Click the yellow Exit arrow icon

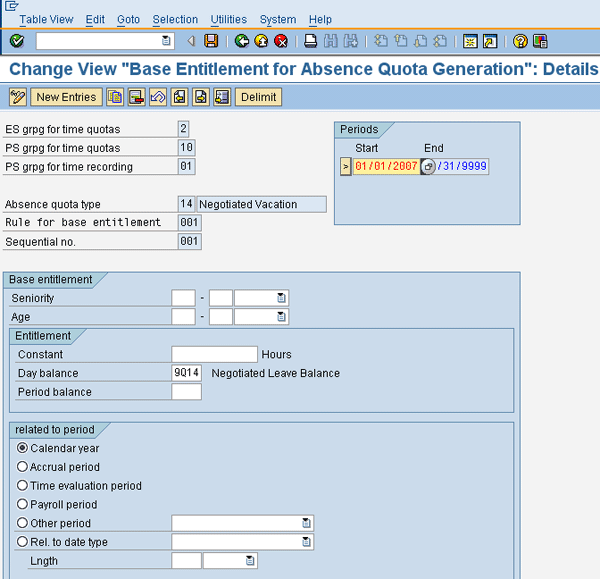coord(261,41)
